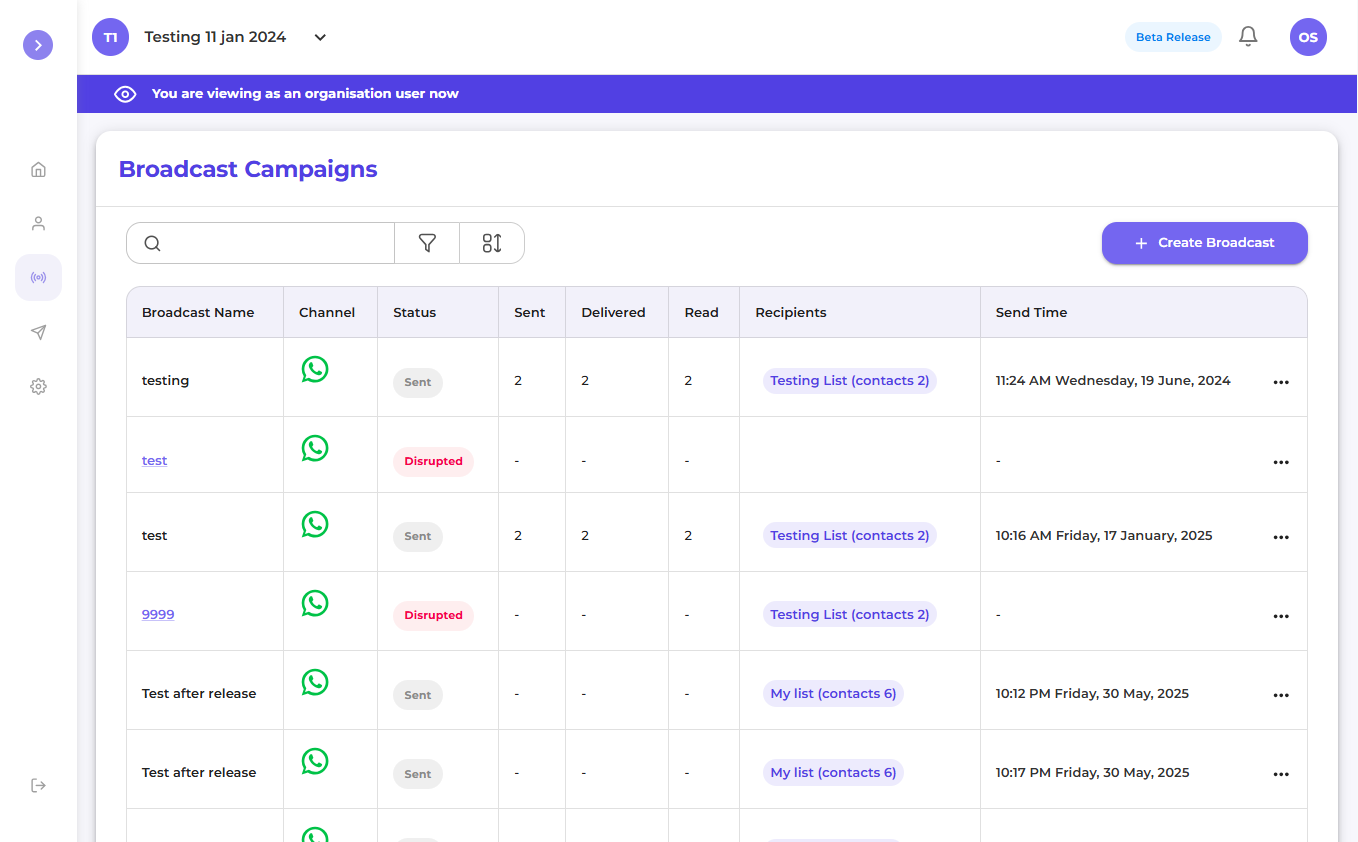The image size is (1358, 842).
Task: Click WhatsApp icon in the 10:12 PM row
Action: (315, 682)
